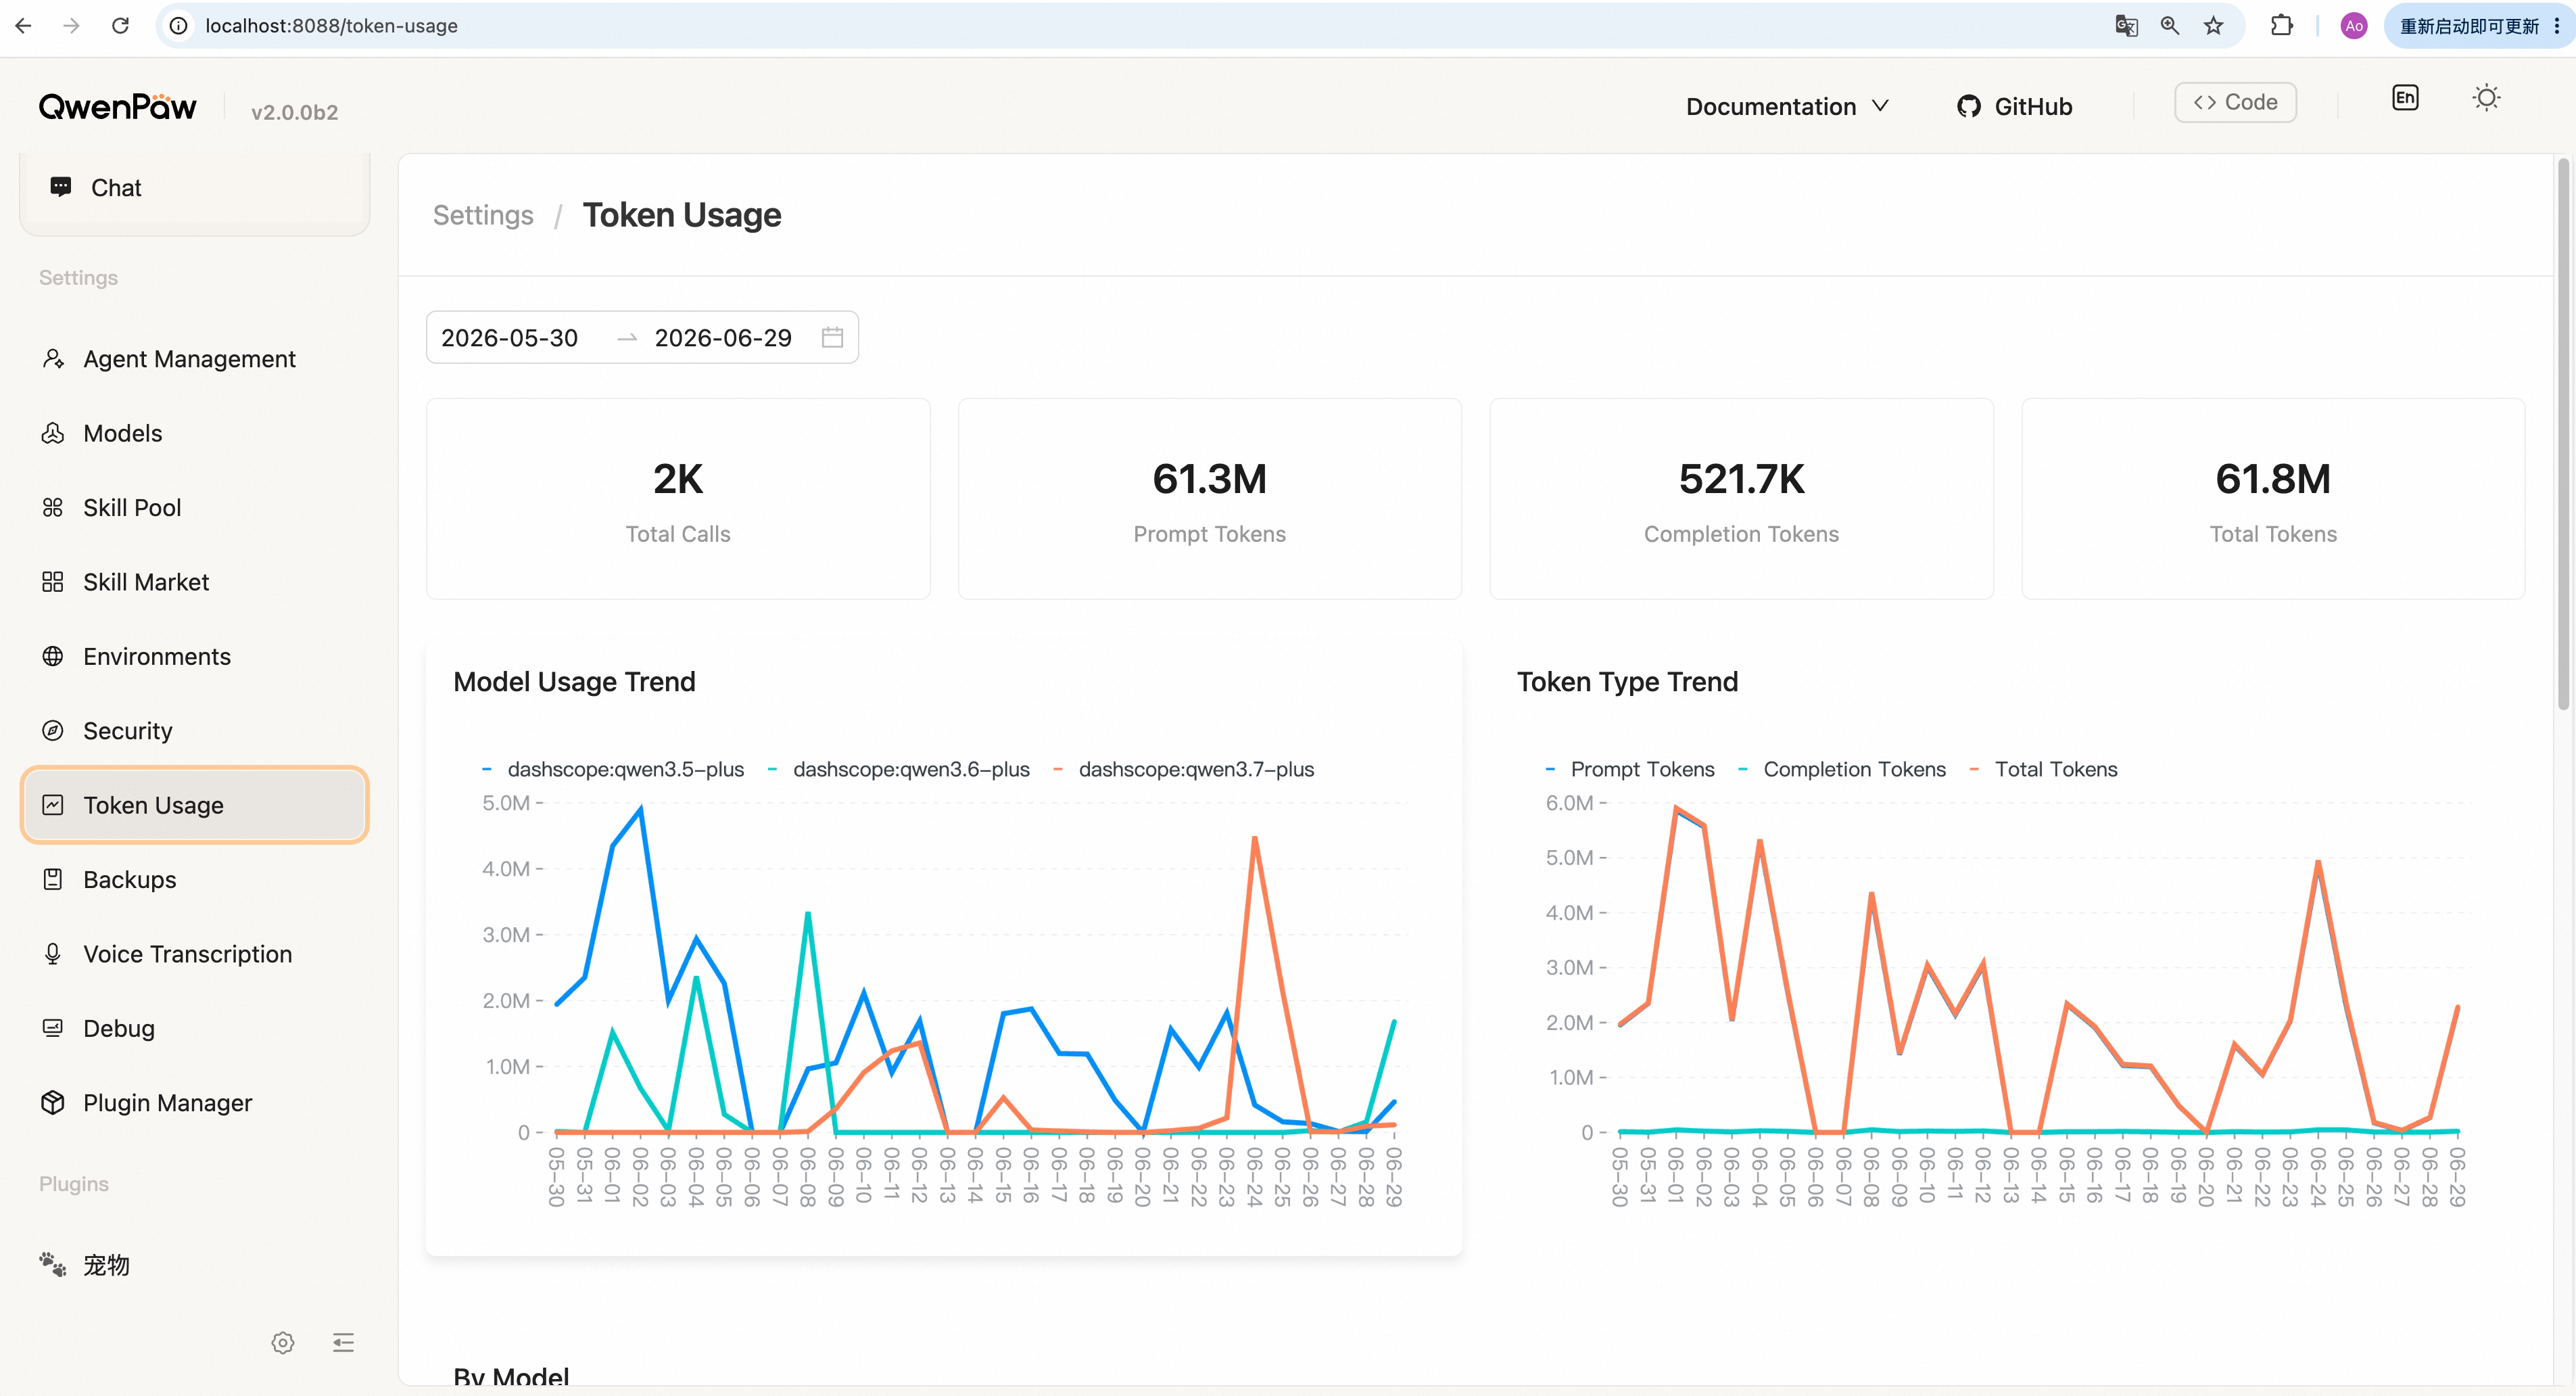Bookmark page with the star icon
This screenshot has width=2576, height=1396.
click(2213, 25)
